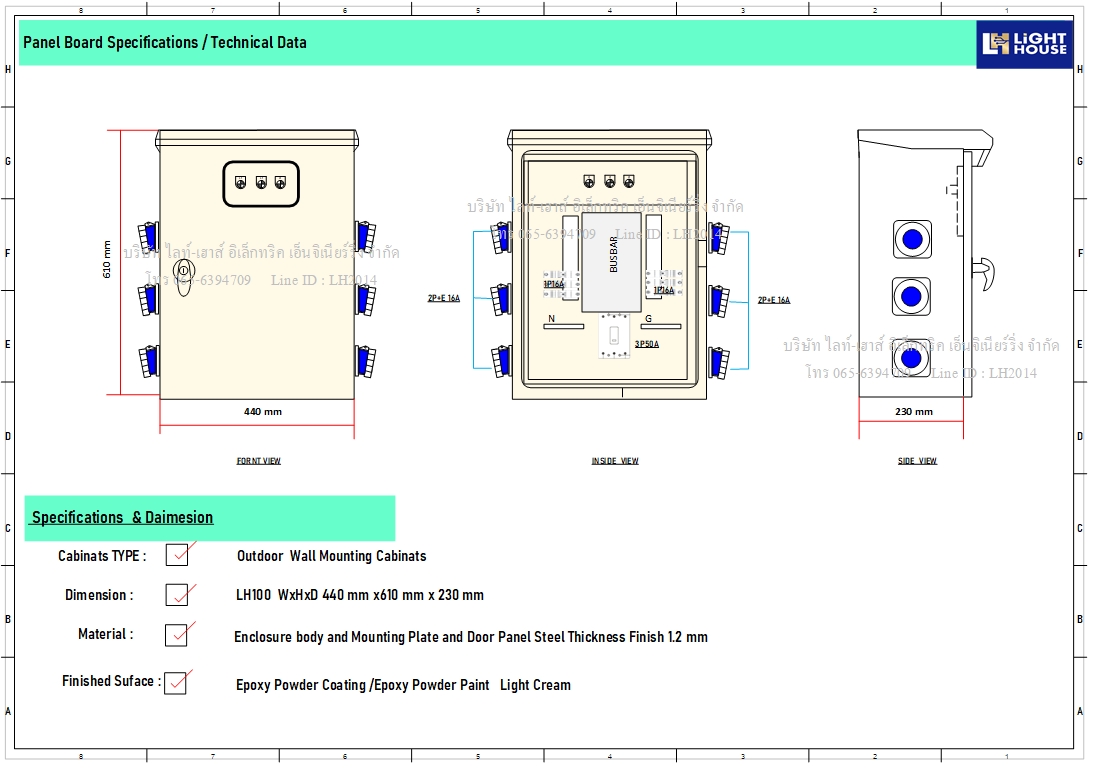Select the top blue socket in side view
The width and height of the screenshot is (1096, 768).
tap(911, 238)
